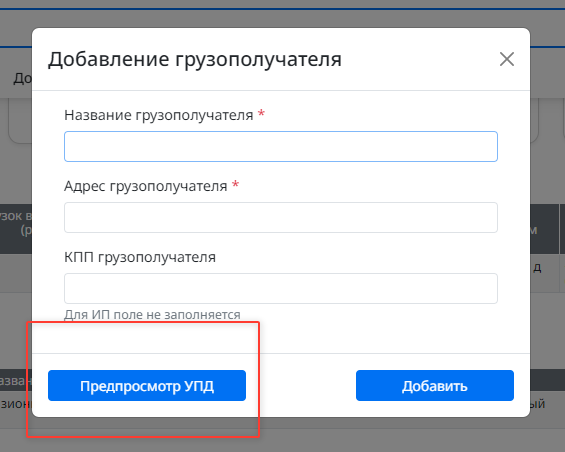Click the hint Для ИП поле не заполняется
The image size is (565, 452).
(x=152, y=315)
